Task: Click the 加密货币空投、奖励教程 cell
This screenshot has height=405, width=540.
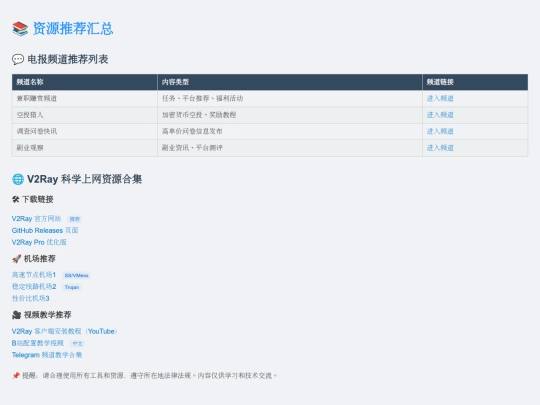Action: (290, 115)
